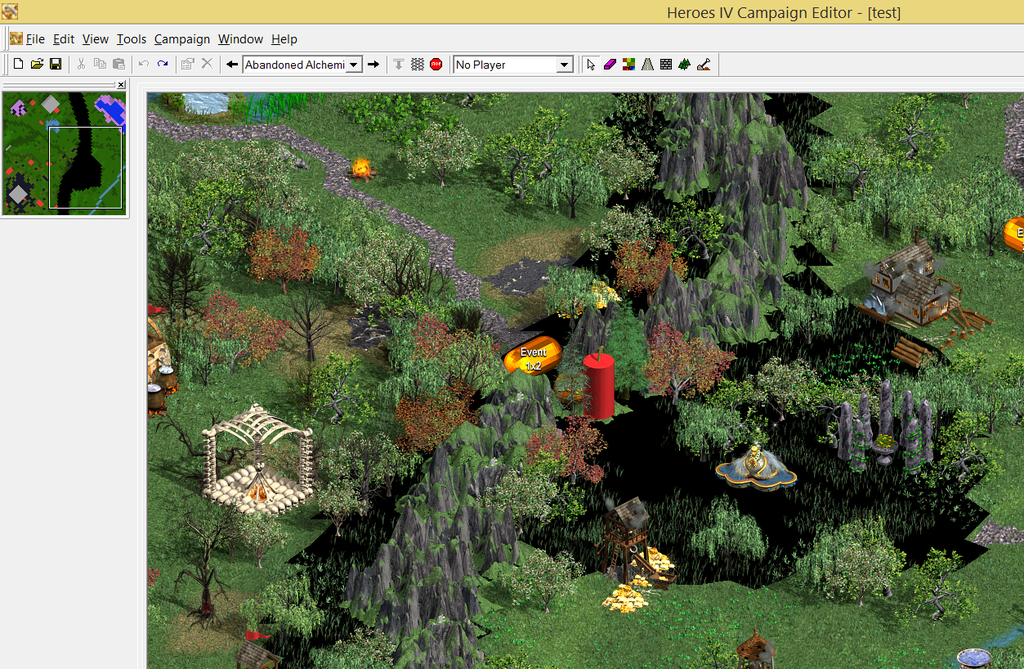Open the Abandoned Alchemi map dropdown
The image size is (1024, 669).
coord(353,65)
